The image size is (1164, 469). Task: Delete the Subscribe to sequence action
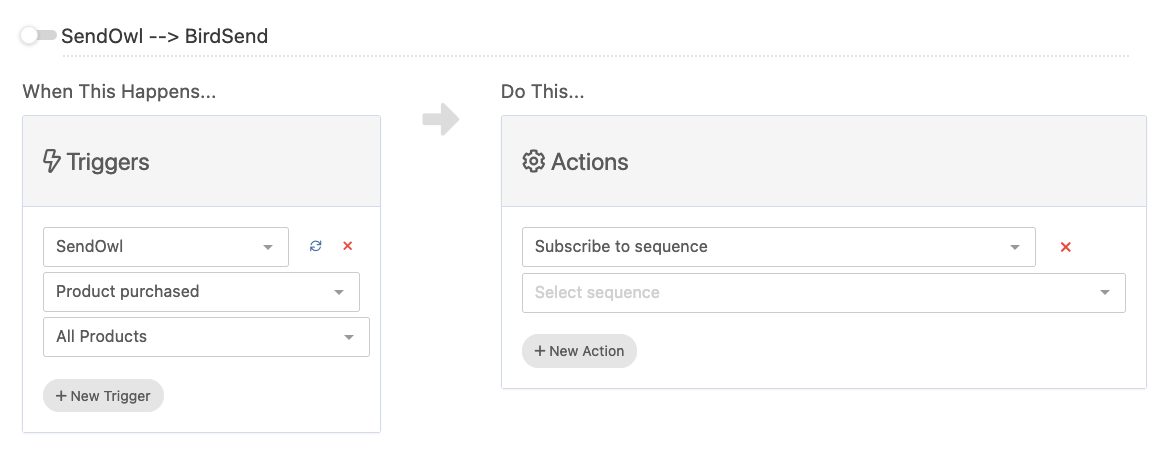(x=1066, y=247)
